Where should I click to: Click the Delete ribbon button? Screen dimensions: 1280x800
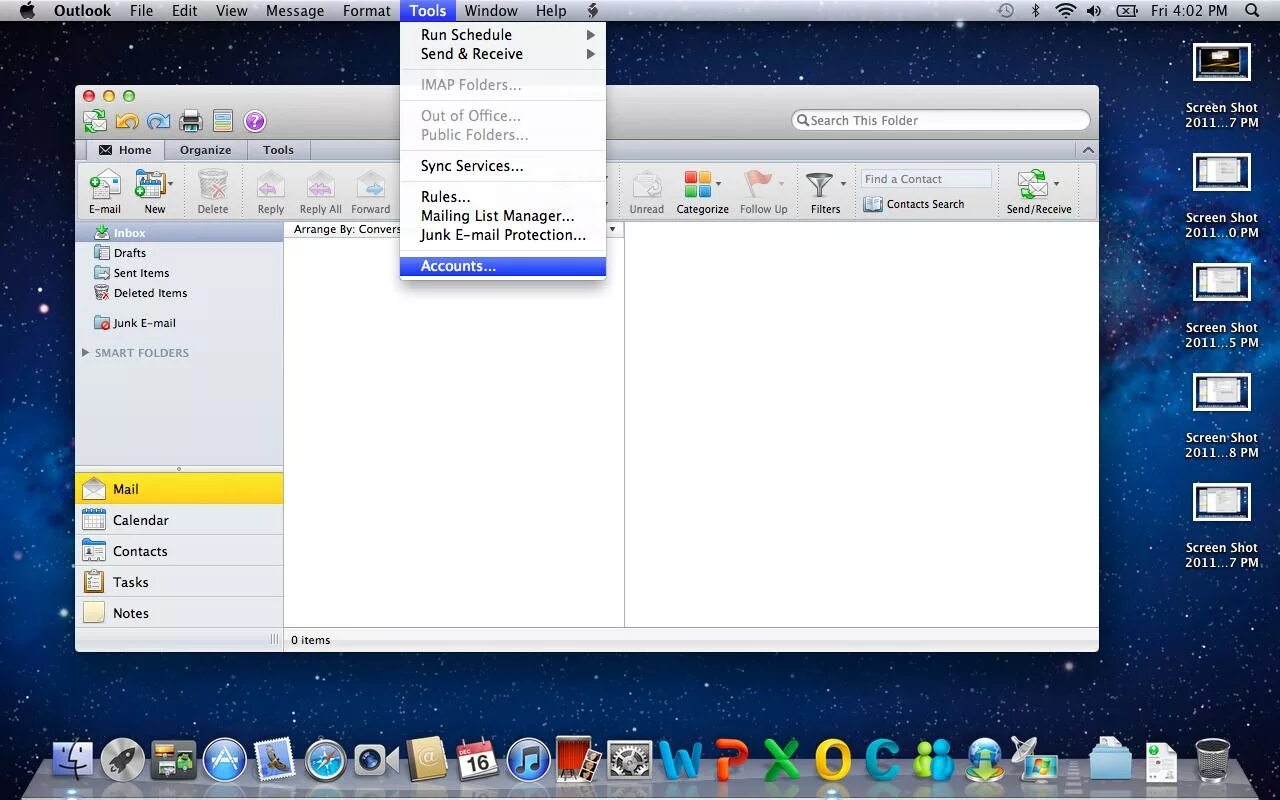pyautogui.click(x=212, y=192)
